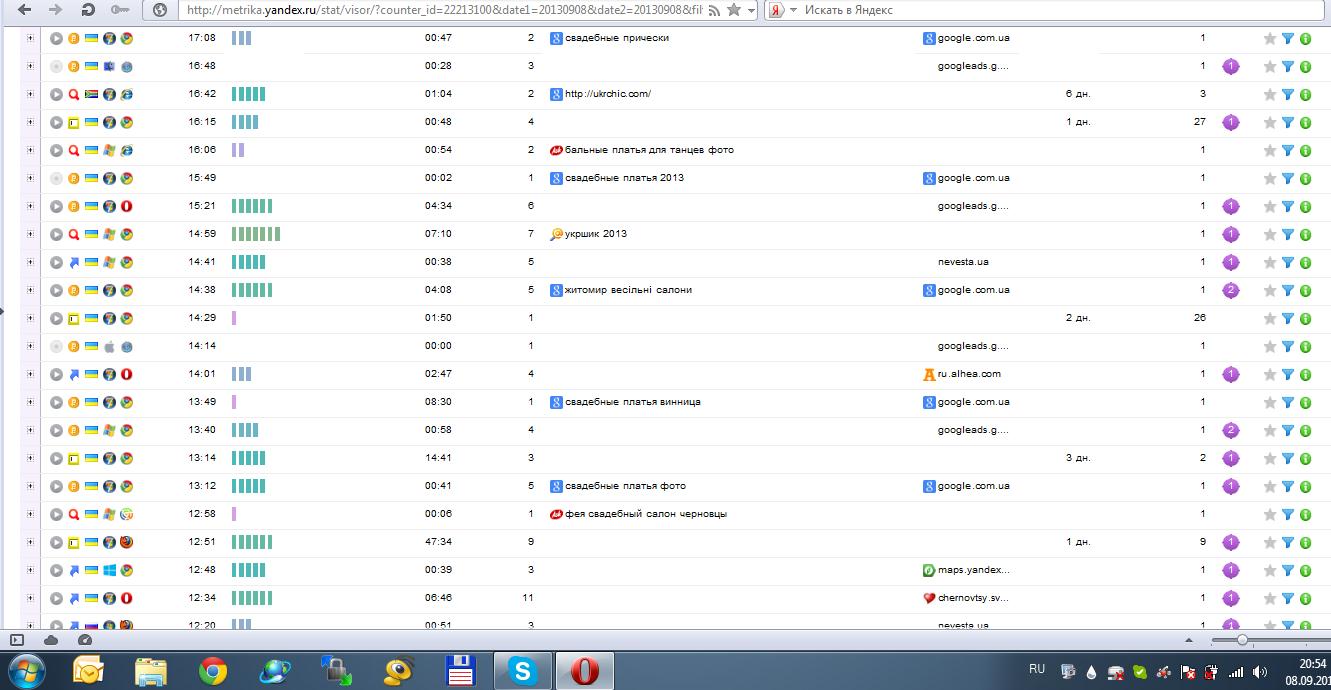Open green info icon of 14:01 visit

(1305, 374)
